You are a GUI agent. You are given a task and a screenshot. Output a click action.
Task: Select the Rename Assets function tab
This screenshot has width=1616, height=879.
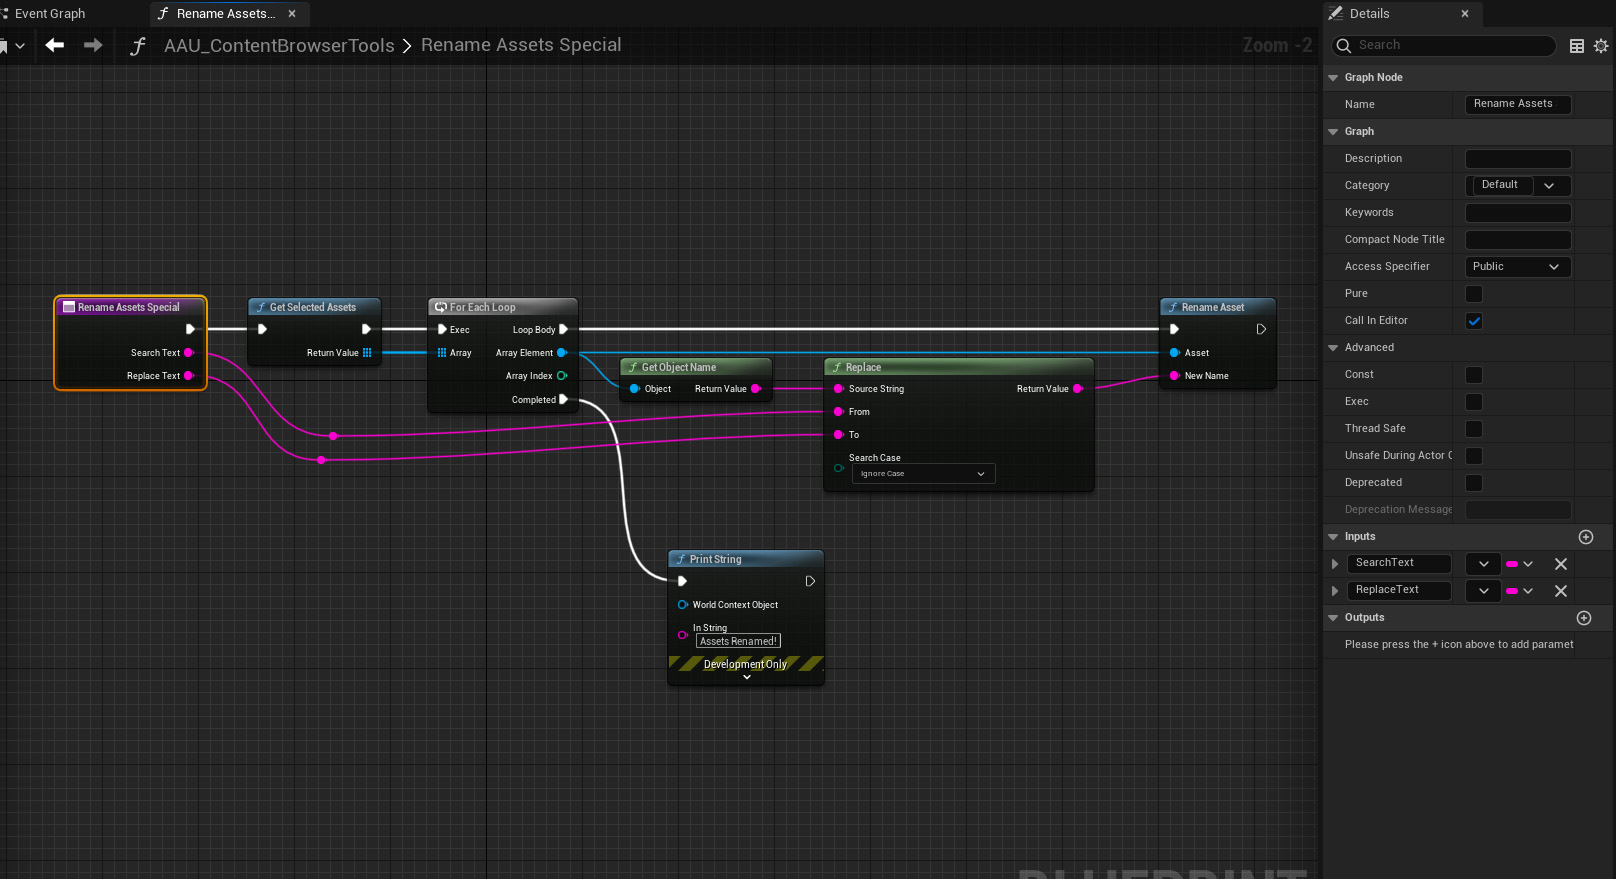[x=226, y=14]
